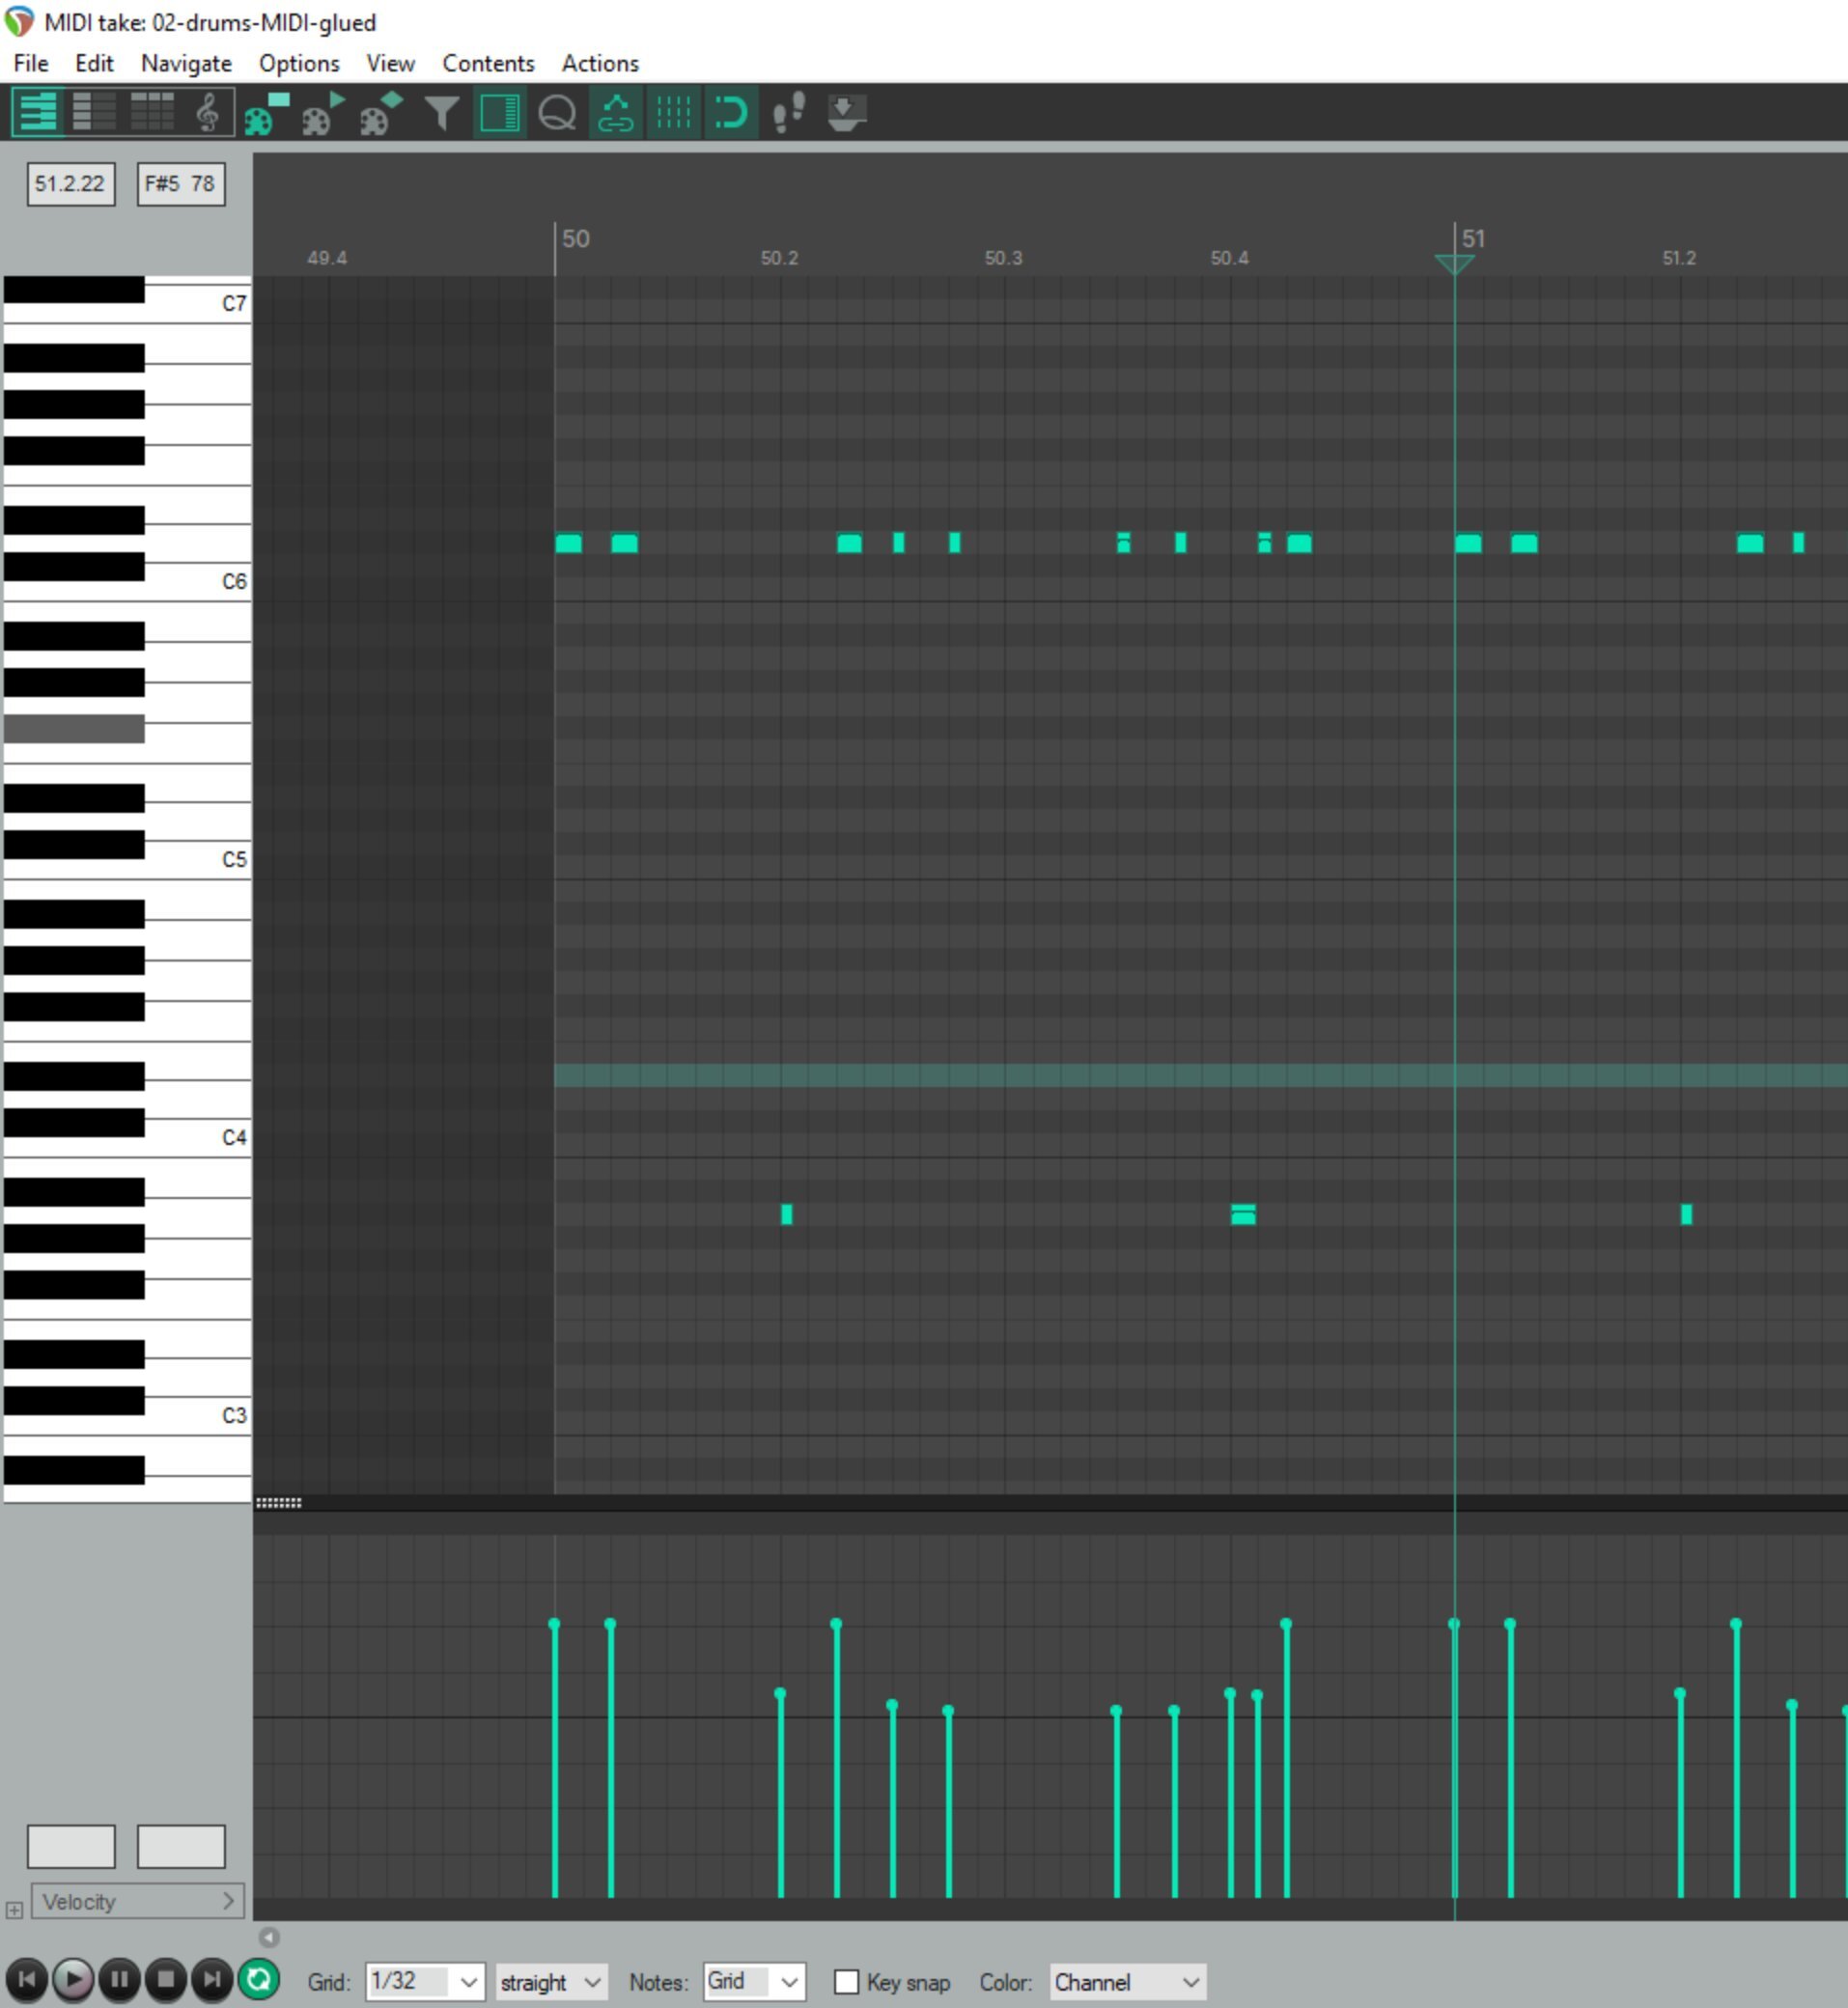Select the low note at beat 51.2

[1686, 1214]
